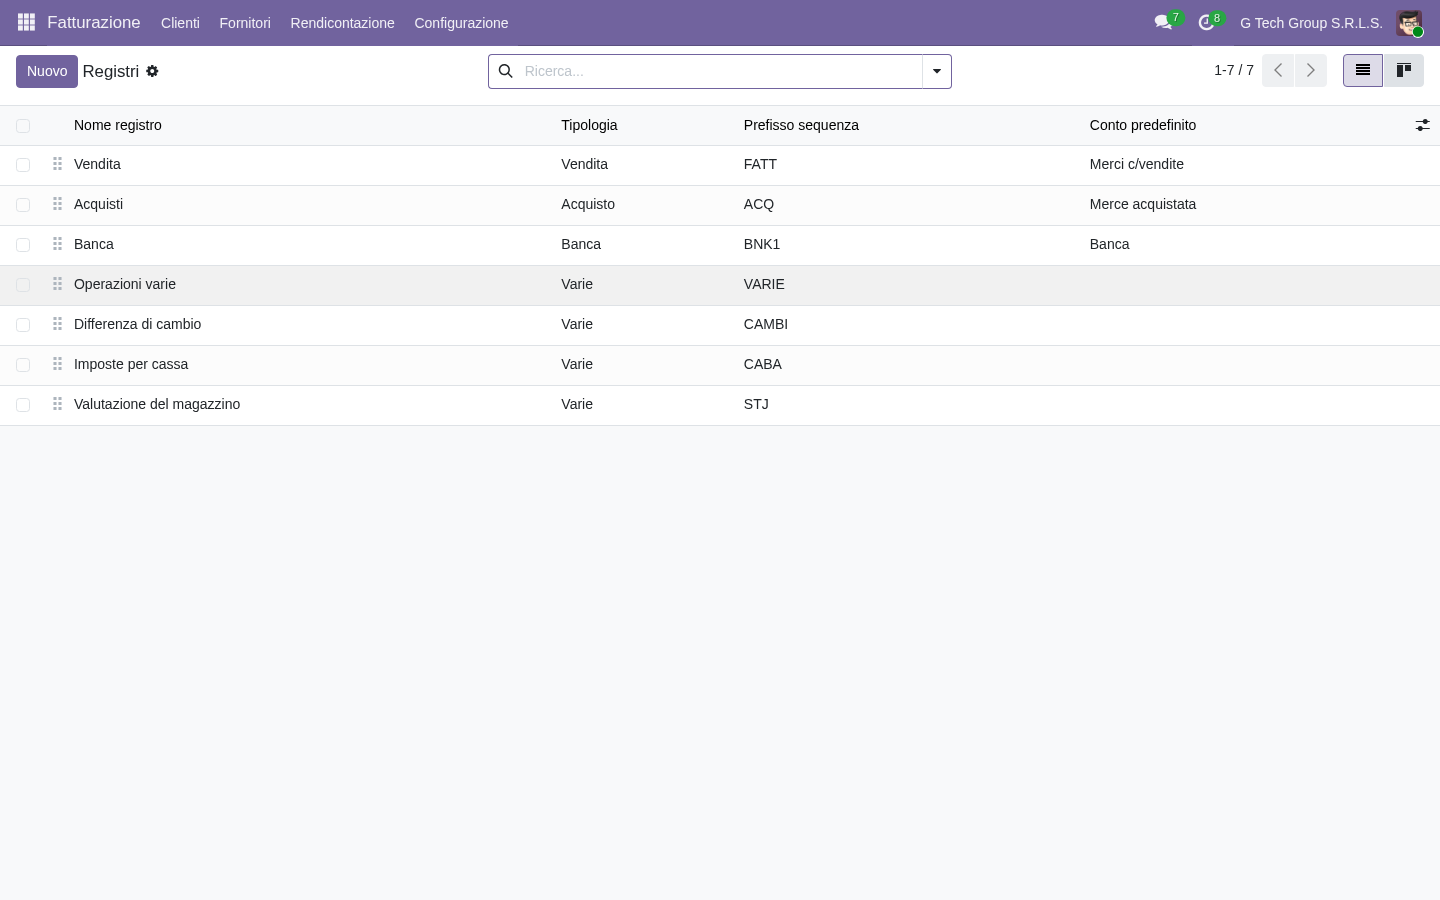Click the ACQ sequence prefix cell
The width and height of the screenshot is (1440, 900).
click(x=759, y=204)
